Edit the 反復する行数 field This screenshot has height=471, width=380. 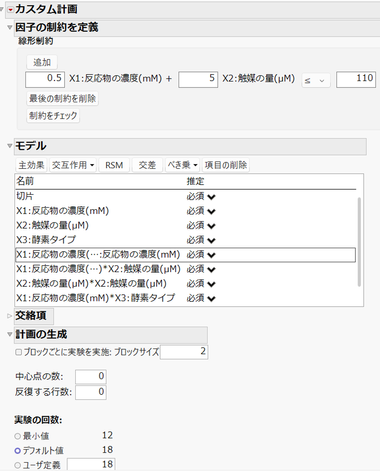[x=91, y=392]
